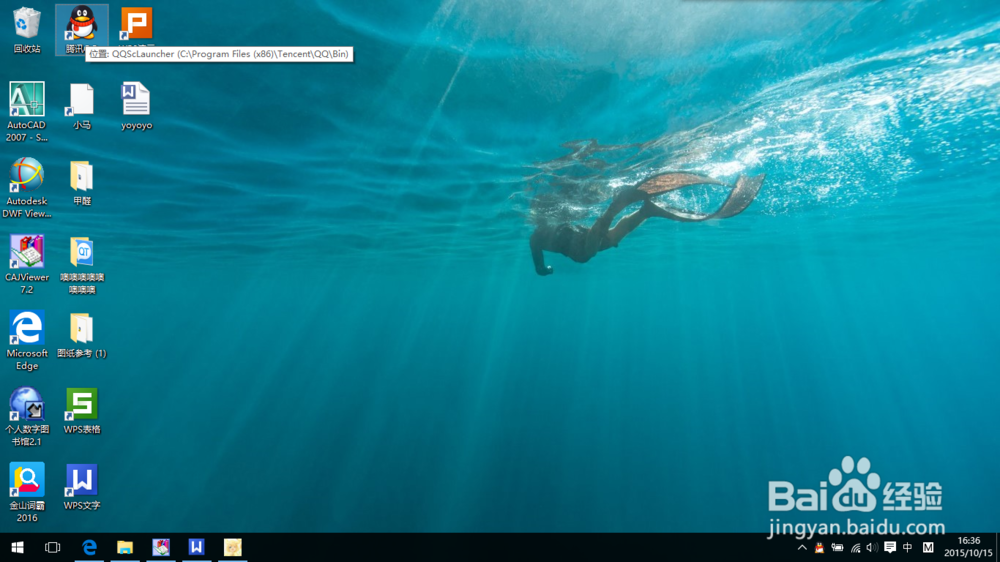Select the WPS表格 spreadsheet shortcut
The image size is (1000, 562).
click(82, 411)
